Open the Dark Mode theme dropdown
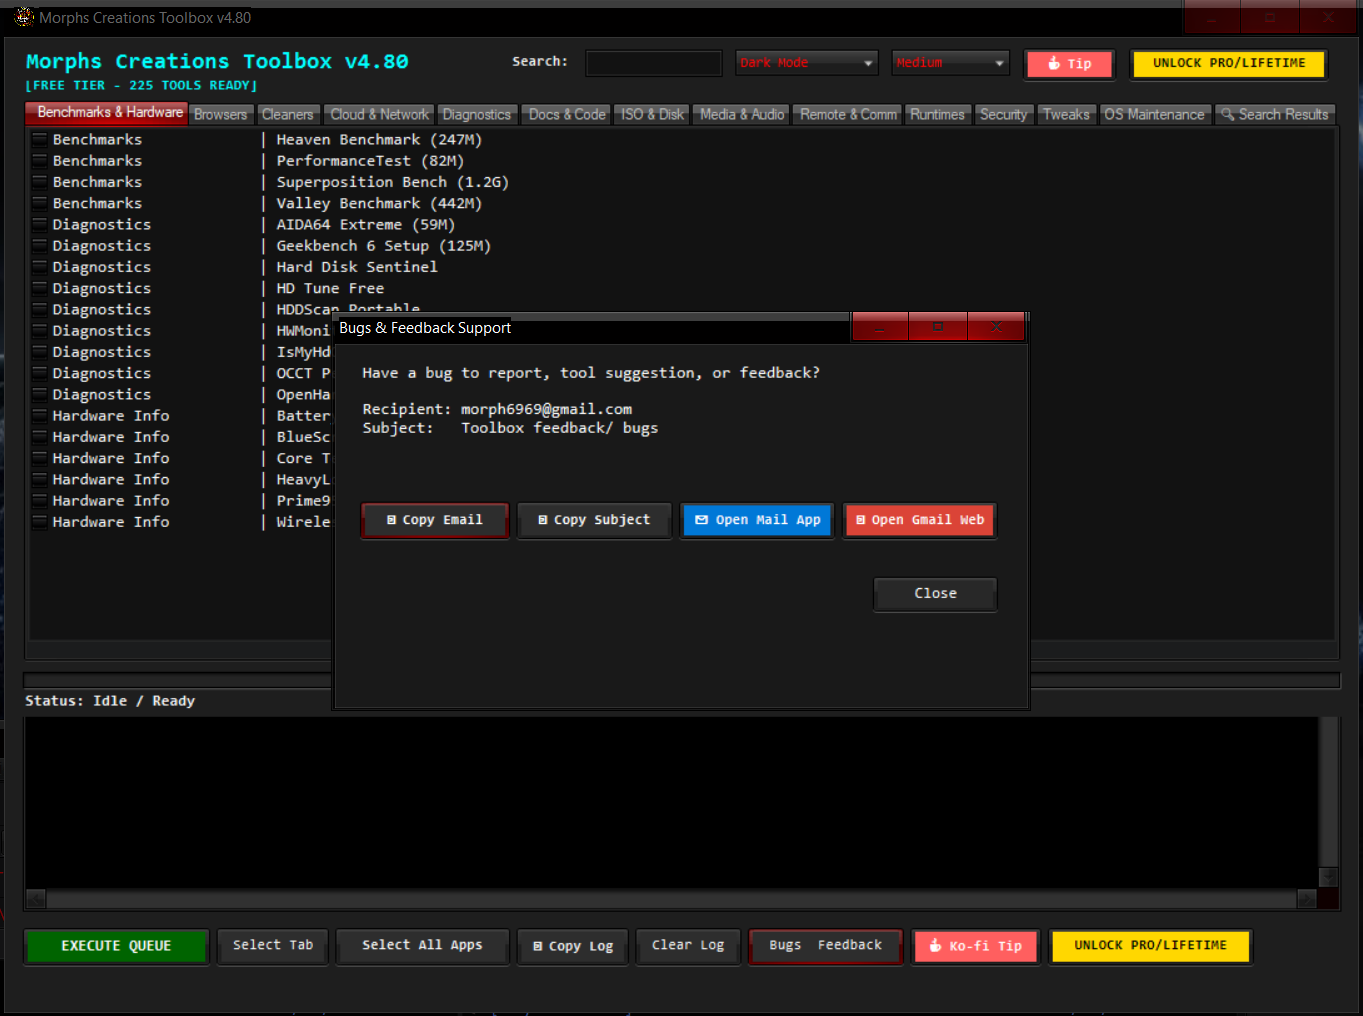The width and height of the screenshot is (1363, 1016). pos(806,63)
